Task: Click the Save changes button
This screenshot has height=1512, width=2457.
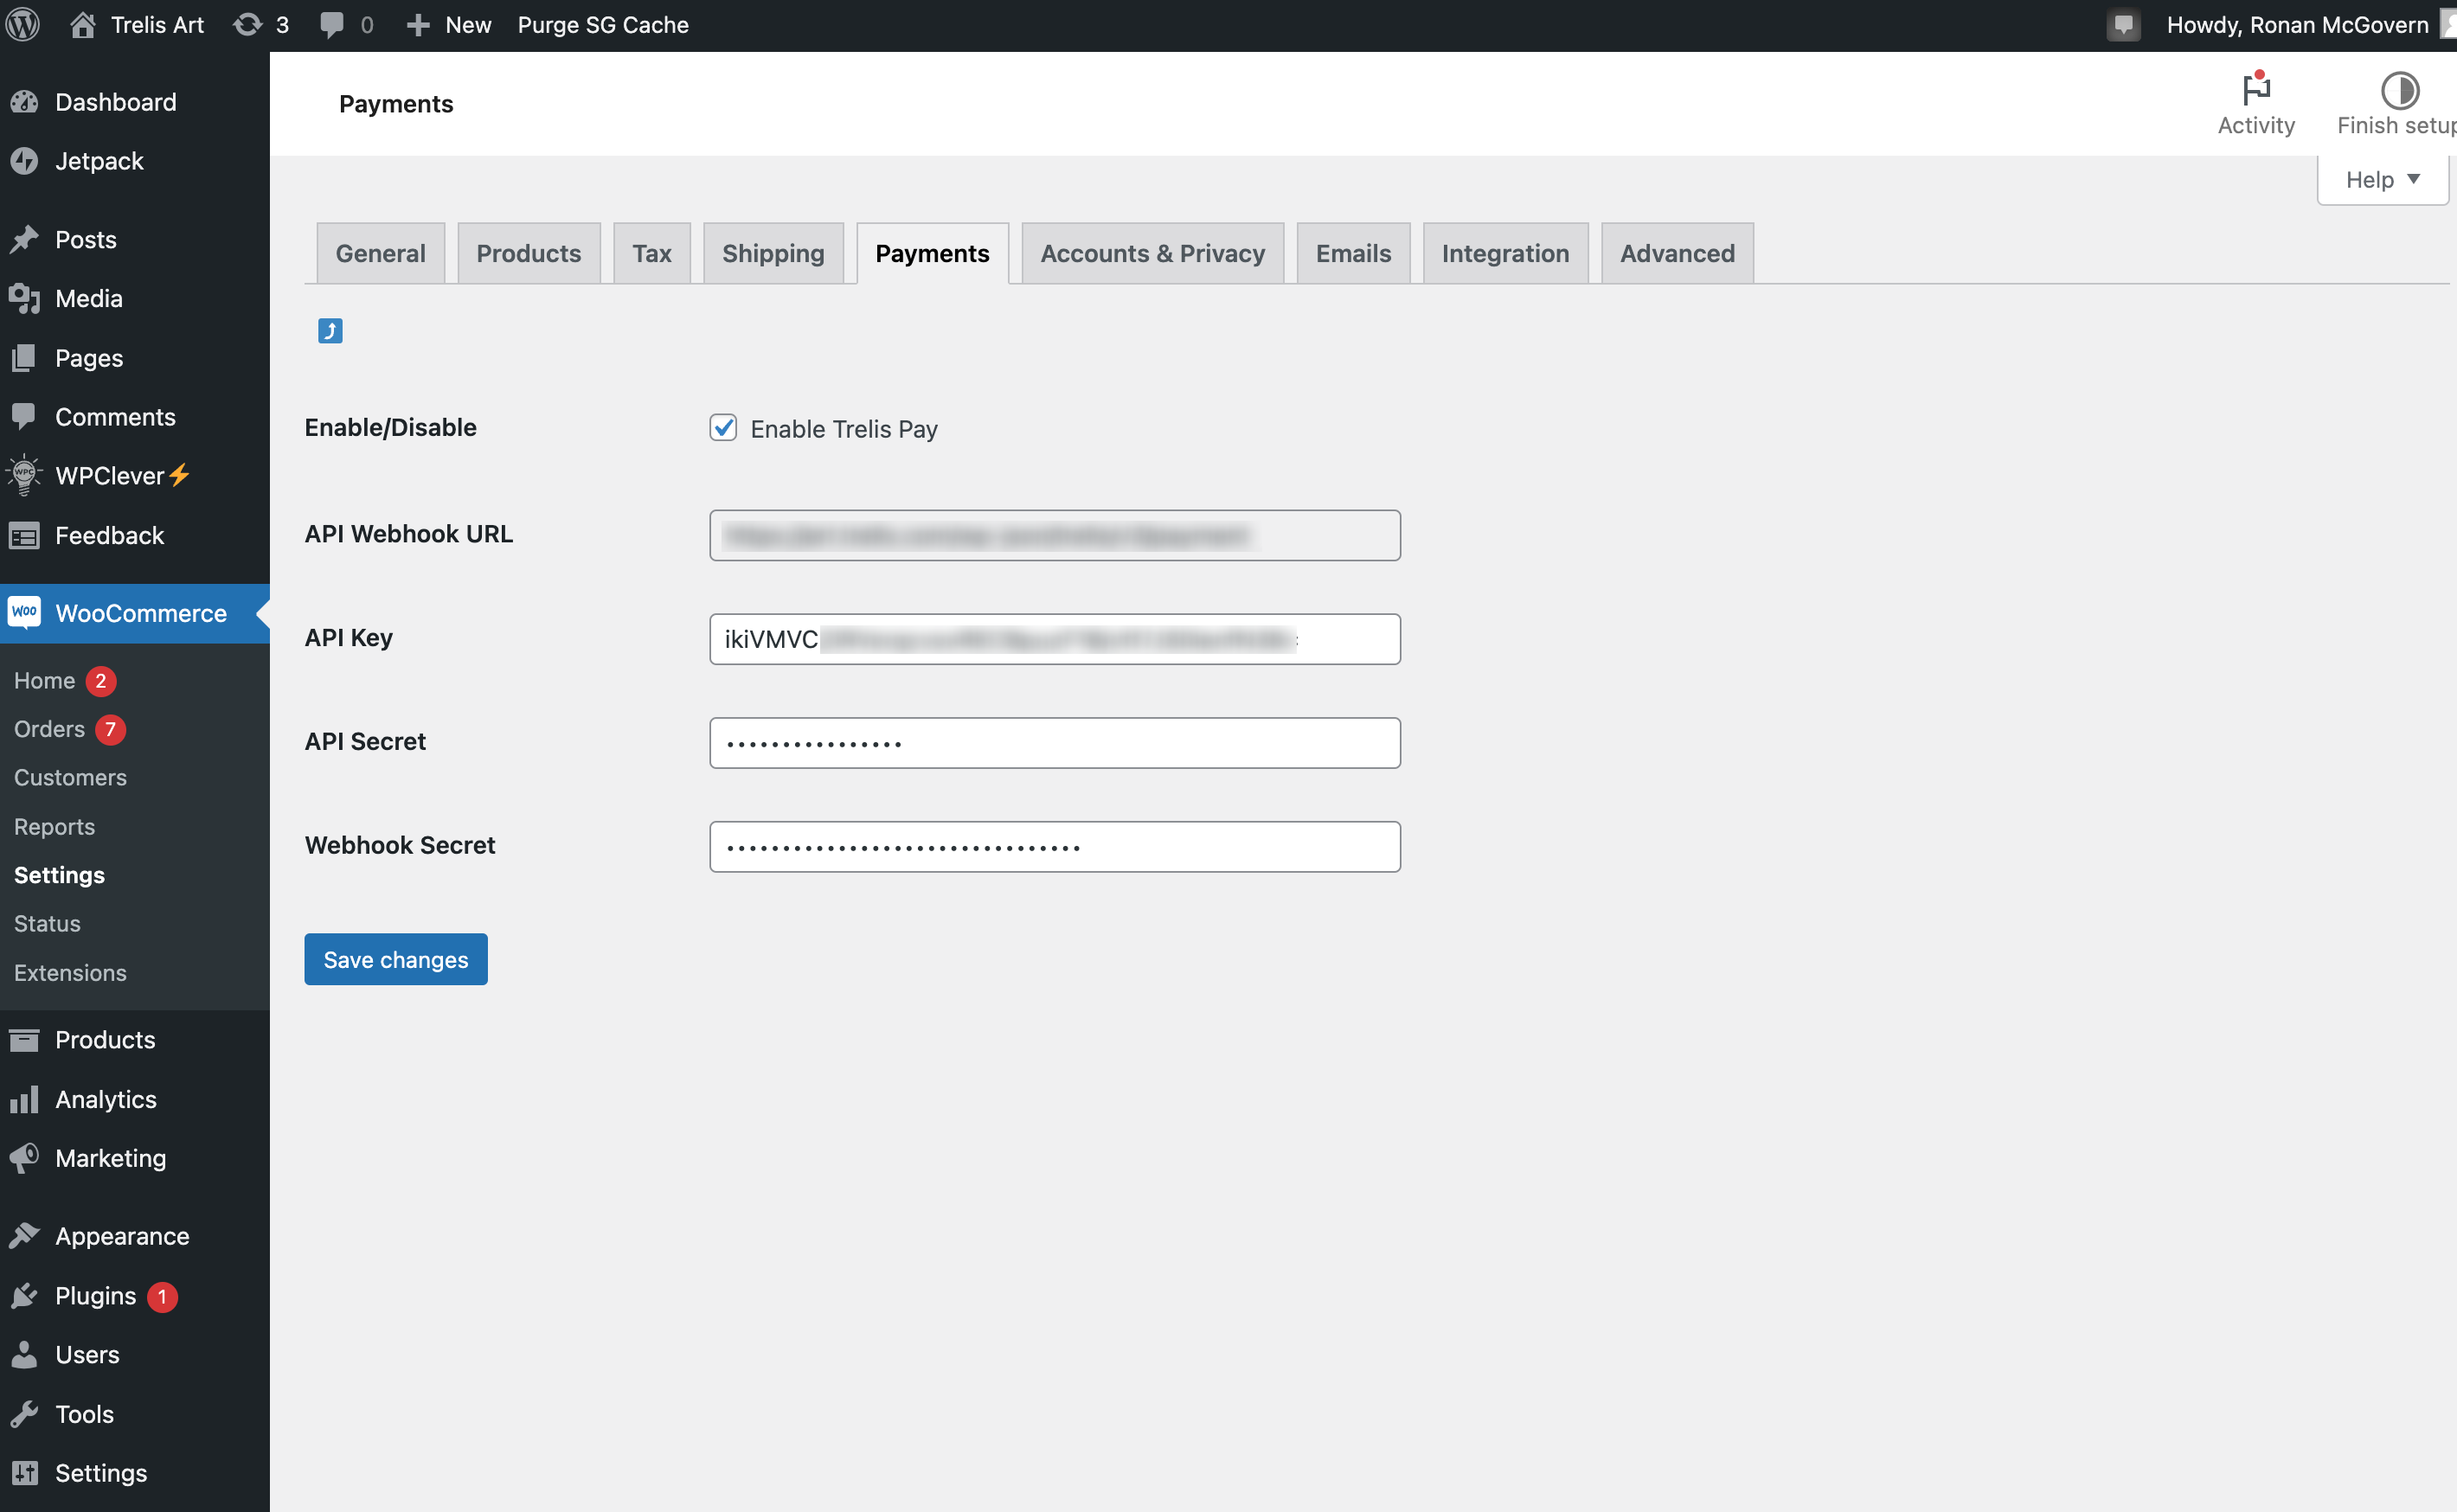Action: pos(396,959)
